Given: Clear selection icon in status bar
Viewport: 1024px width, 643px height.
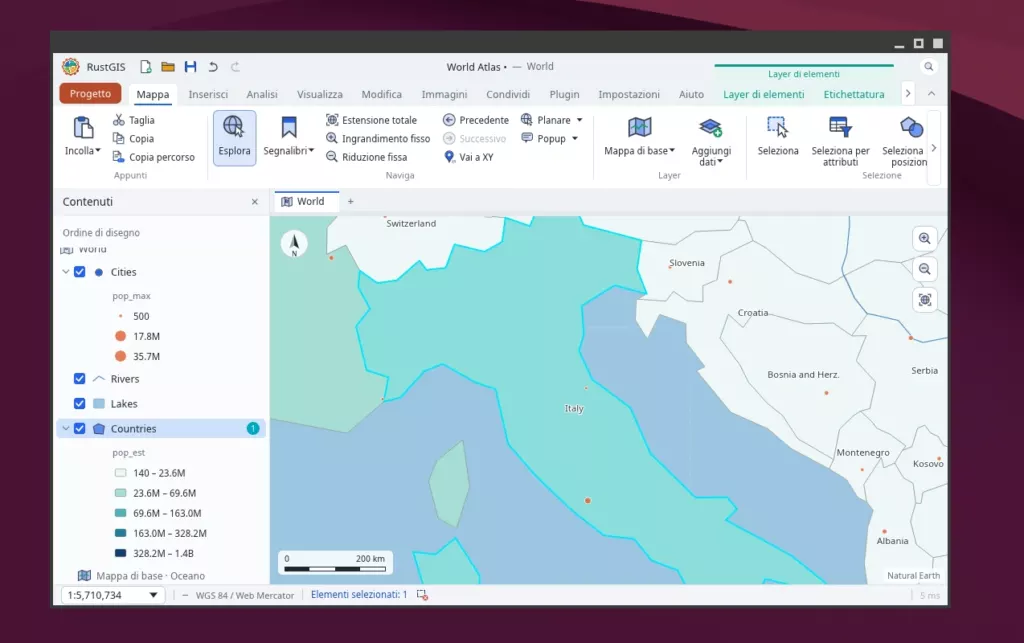Looking at the screenshot, I should (423, 595).
